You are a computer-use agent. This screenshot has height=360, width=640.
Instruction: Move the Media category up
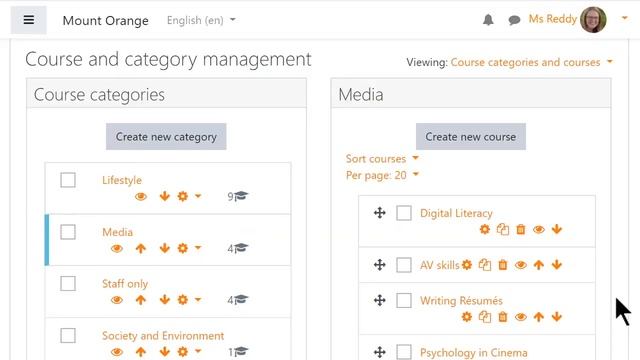click(x=141, y=248)
